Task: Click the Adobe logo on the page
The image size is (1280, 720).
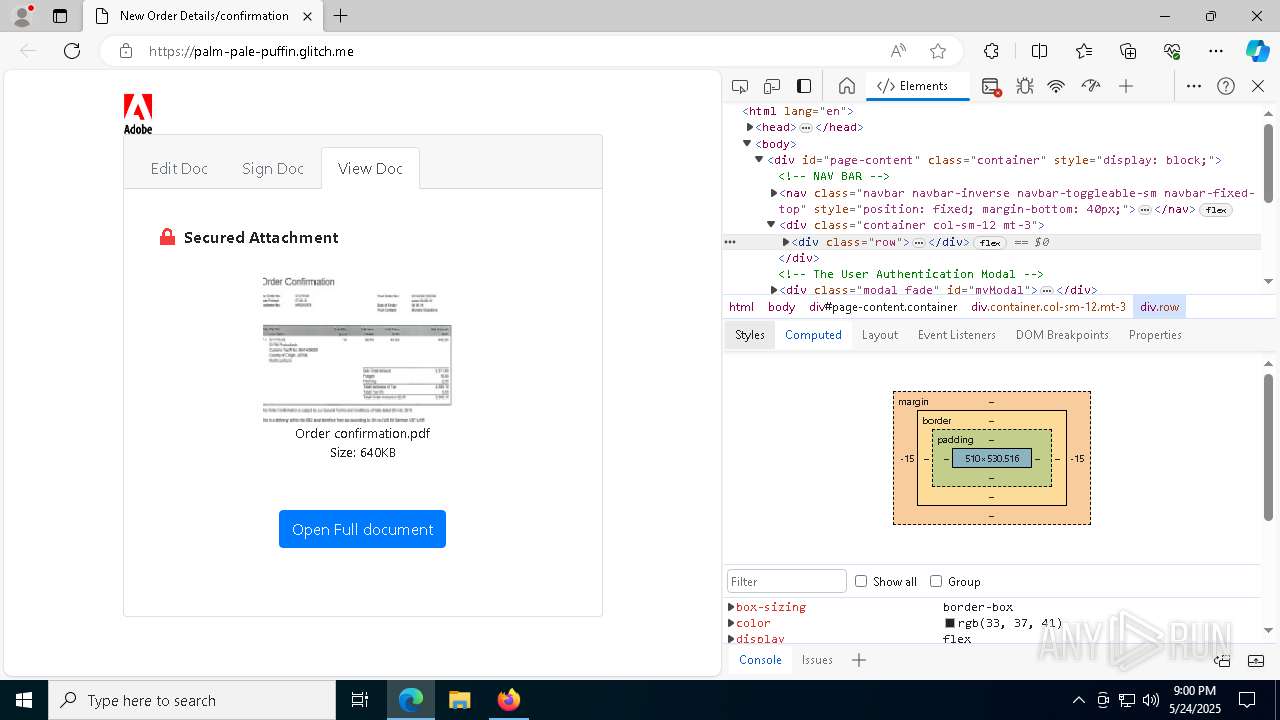Action: [x=138, y=114]
